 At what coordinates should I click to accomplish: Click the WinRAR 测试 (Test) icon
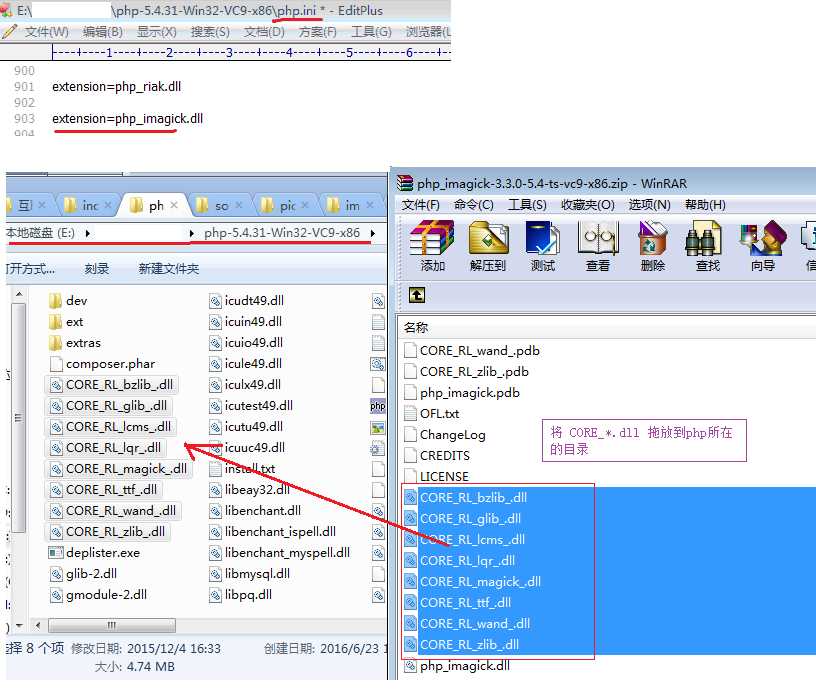point(542,238)
